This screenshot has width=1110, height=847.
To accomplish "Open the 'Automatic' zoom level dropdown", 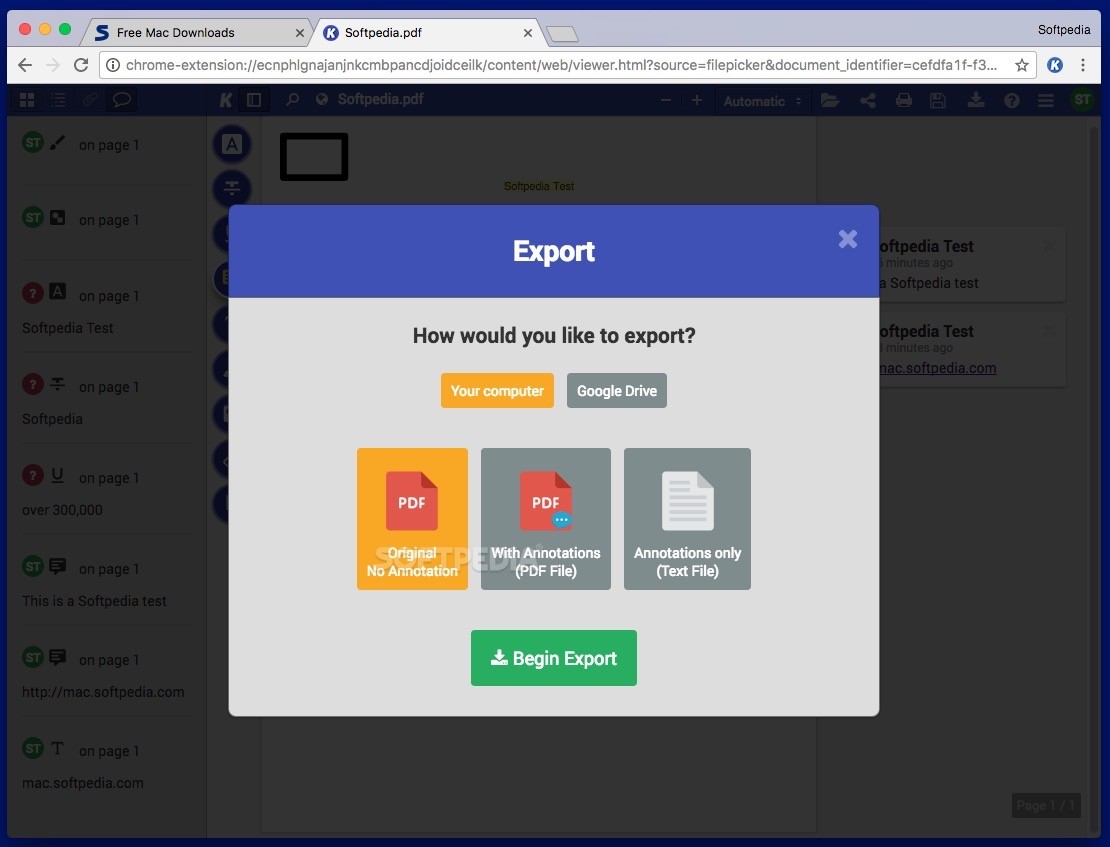I will coord(761,100).
